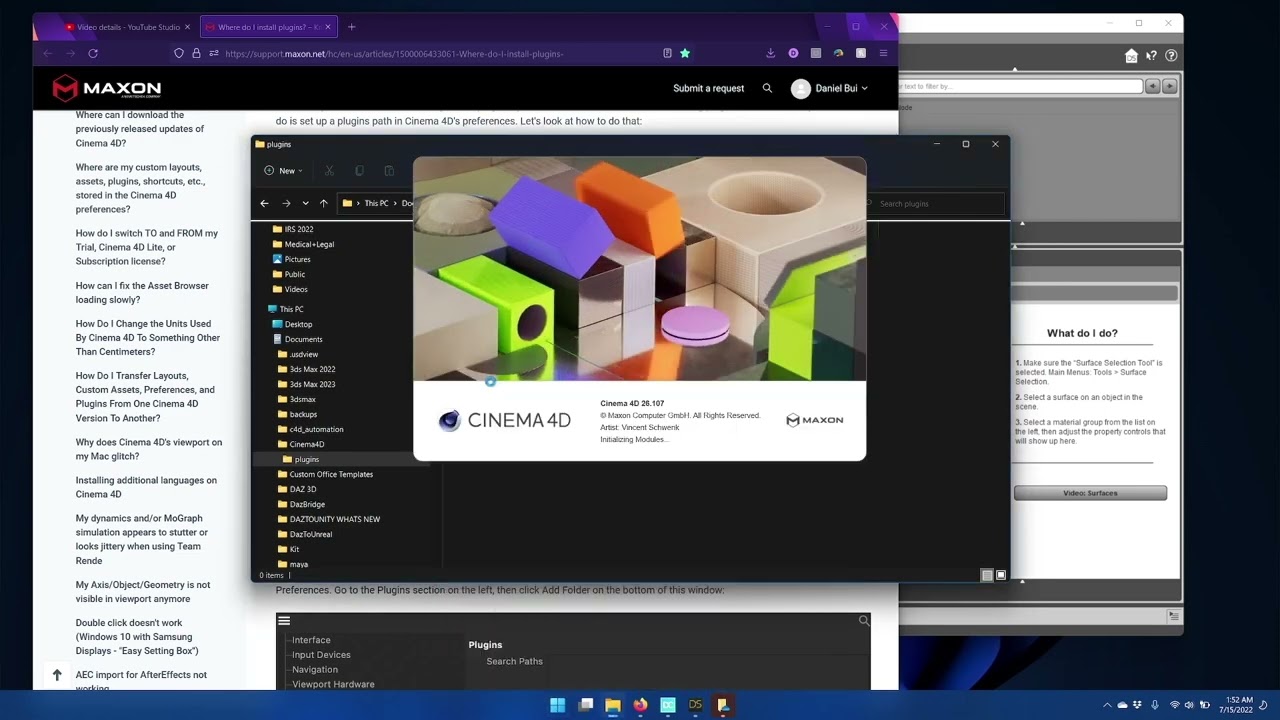Open Firefox reader view icon

click(x=667, y=53)
